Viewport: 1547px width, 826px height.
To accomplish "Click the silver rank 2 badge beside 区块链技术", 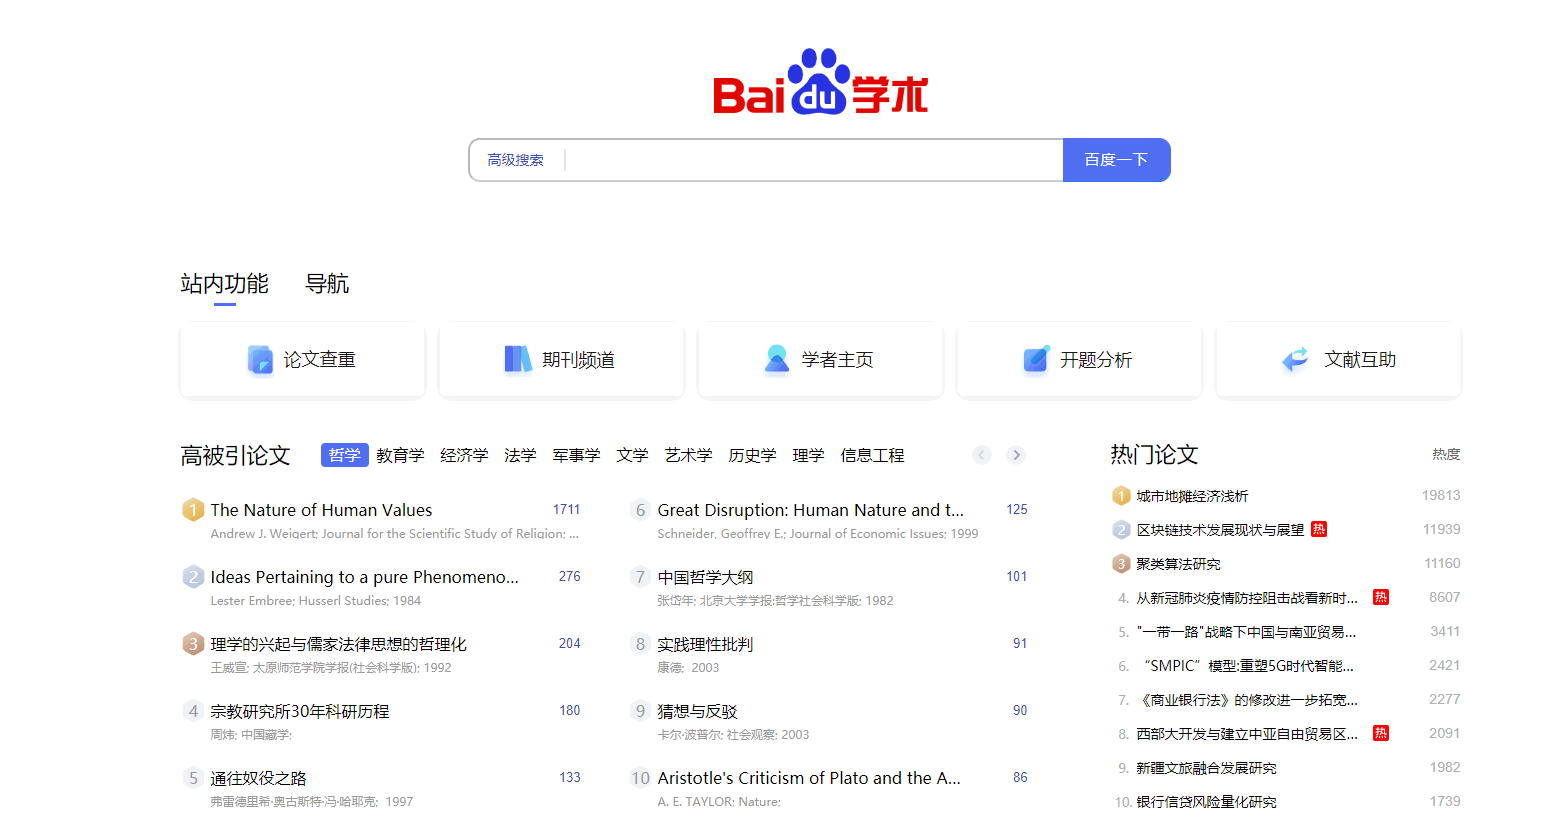I will pos(1121,530).
